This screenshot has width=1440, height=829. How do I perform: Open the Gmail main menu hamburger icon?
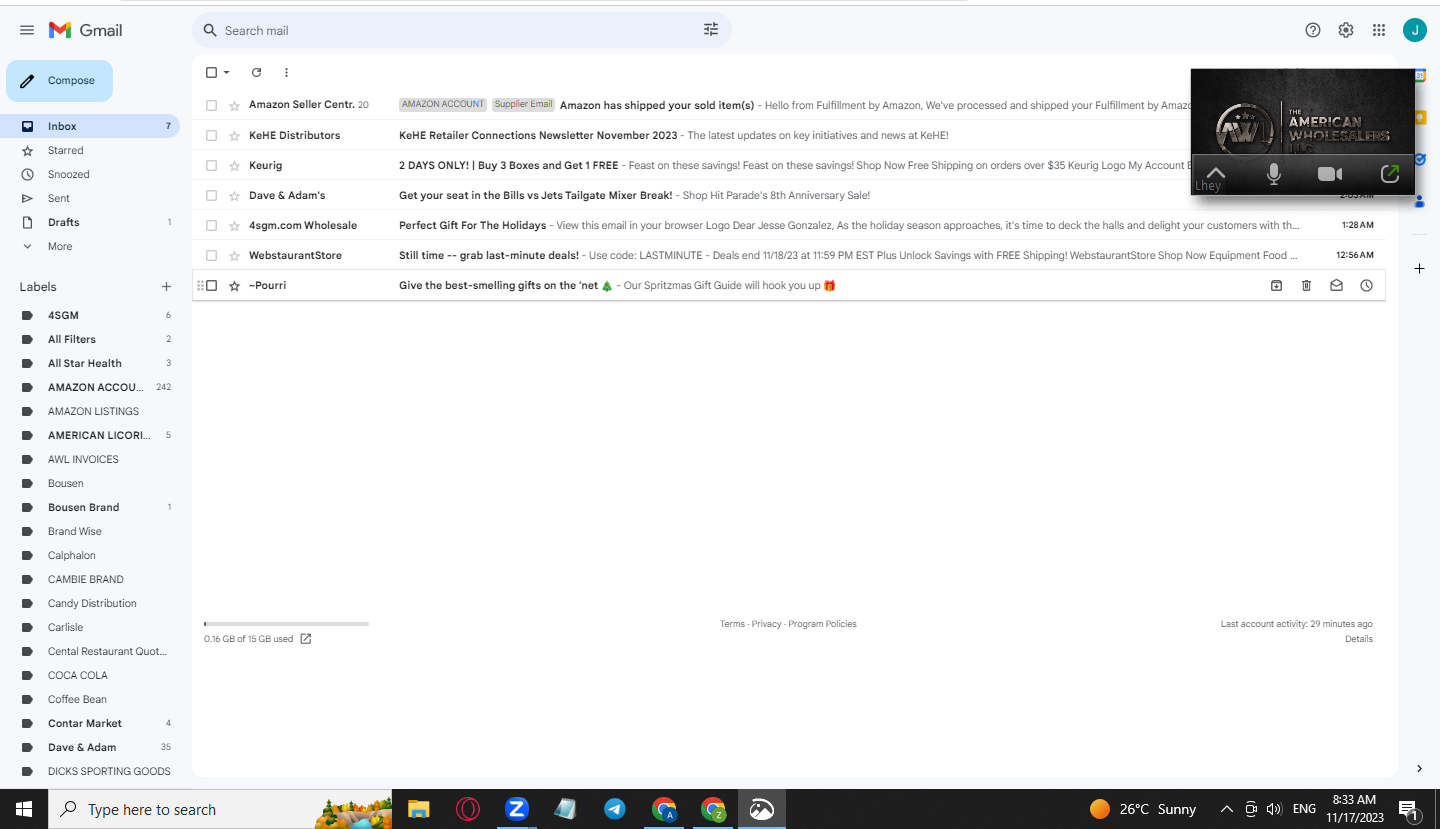pyautogui.click(x=27, y=30)
